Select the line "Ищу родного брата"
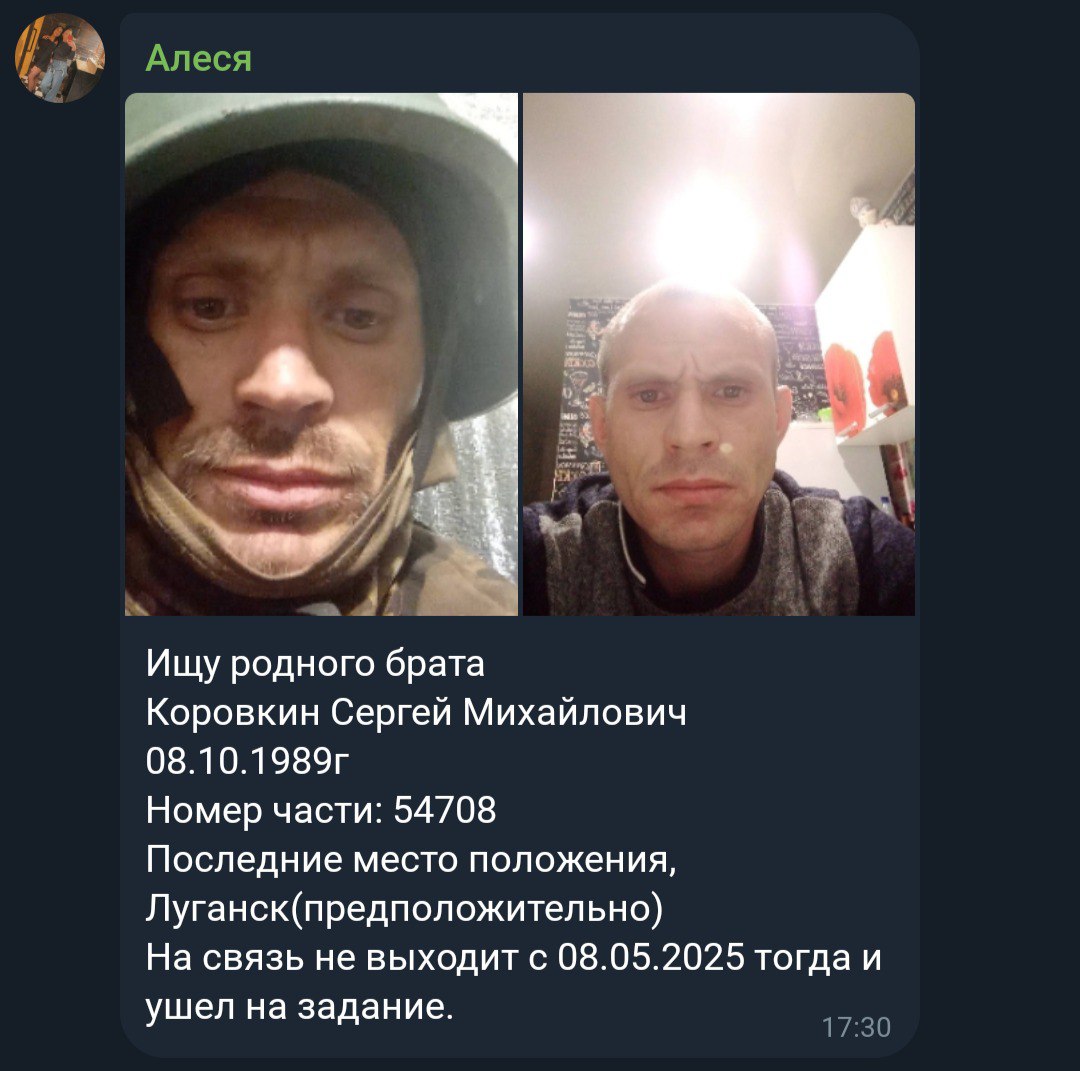 coord(315,664)
